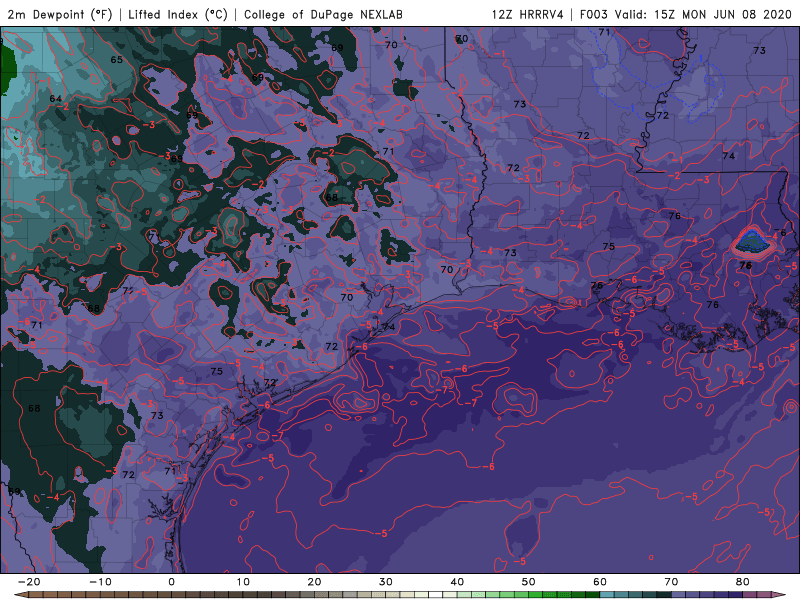Click the "F003 Valid: 15Z MON JUN 08 2020" text

[x=686, y=14]
